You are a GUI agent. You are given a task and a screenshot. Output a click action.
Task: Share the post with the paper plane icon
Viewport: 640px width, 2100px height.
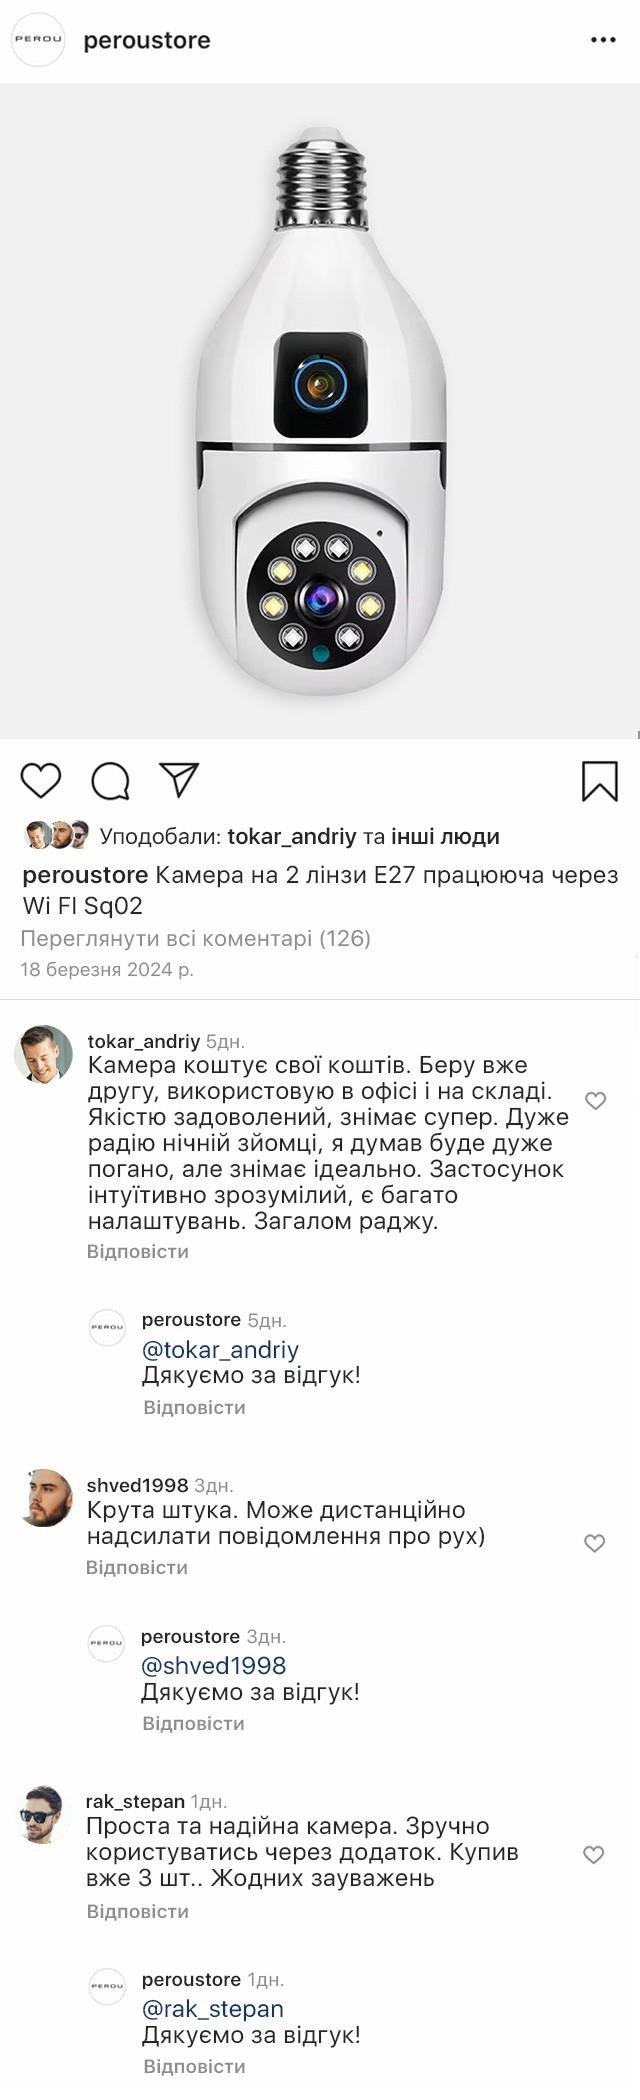click(180, 780)
